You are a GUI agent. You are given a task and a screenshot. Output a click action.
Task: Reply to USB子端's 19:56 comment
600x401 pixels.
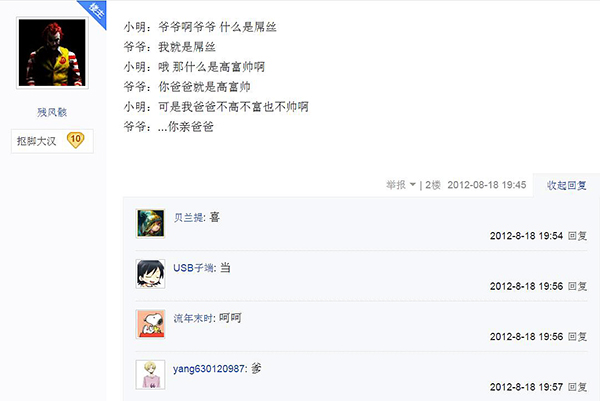[577, 286]
